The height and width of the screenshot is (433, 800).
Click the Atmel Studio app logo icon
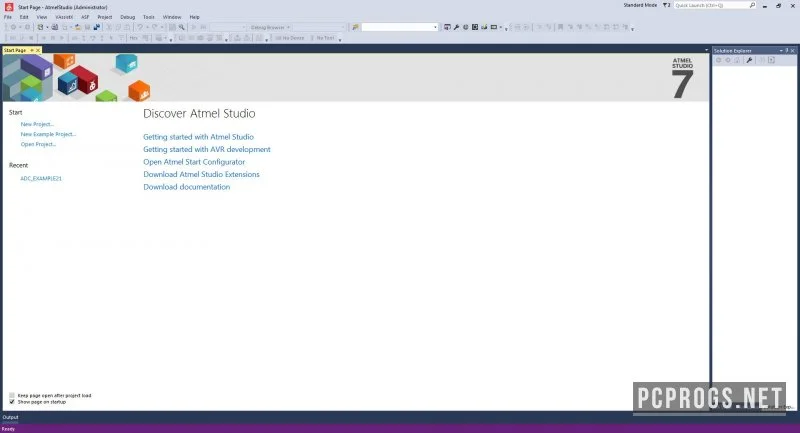tap(9, 7)
